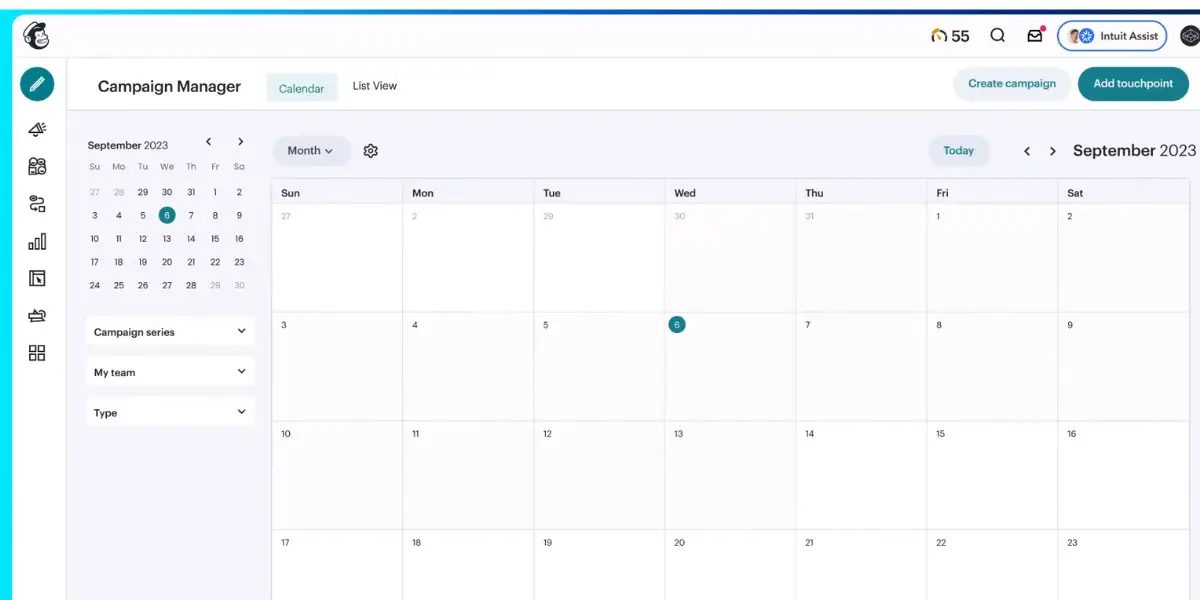The width and height of the screenshot is (1200, 600).
Task: Click September 15 cell in main calendar
Action: [x=992, y=475]
